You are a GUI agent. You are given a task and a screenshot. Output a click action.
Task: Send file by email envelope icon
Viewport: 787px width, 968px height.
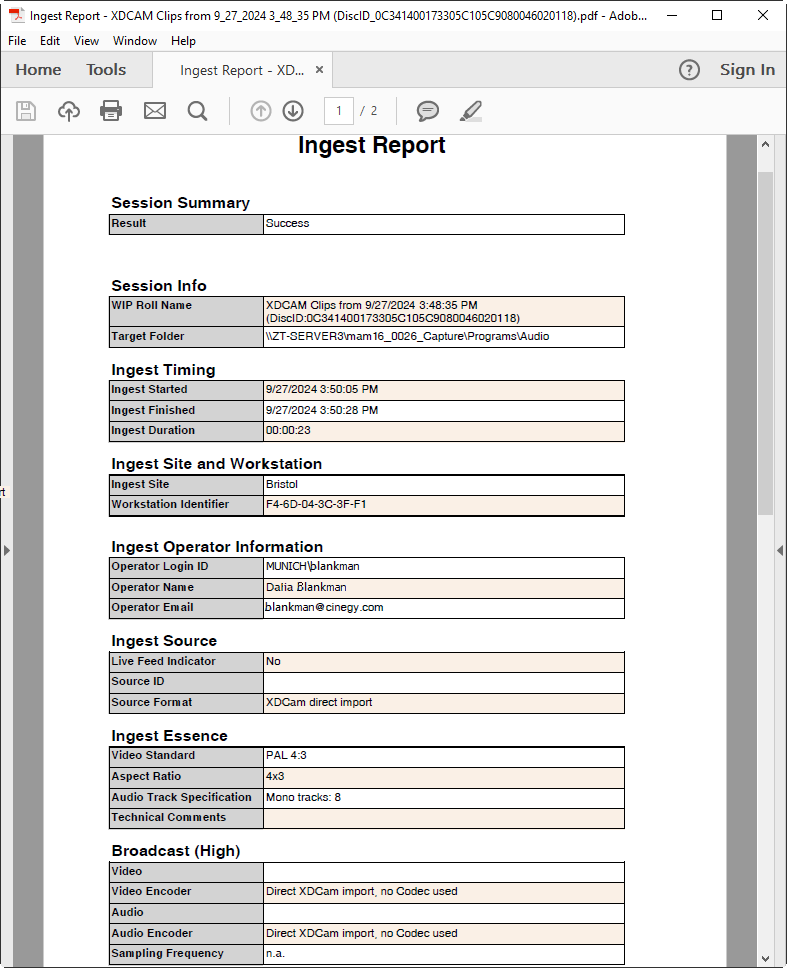tap(155, 111)
